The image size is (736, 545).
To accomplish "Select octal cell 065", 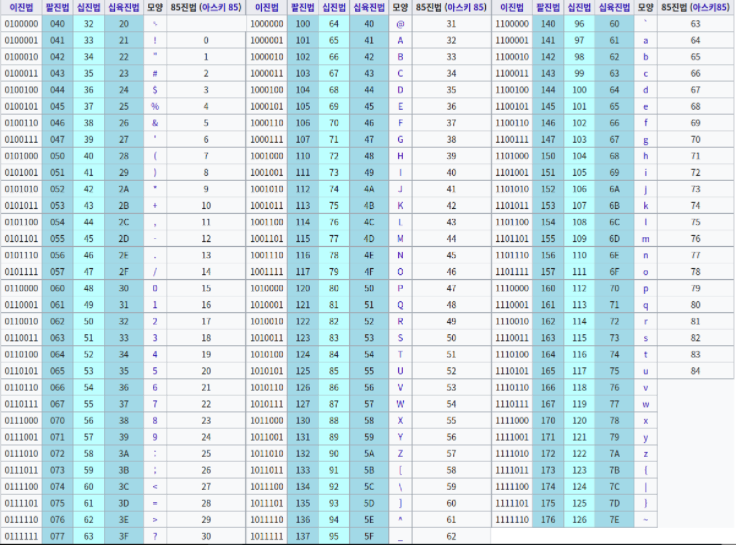I will pyautogui.click(x=57, y=371).
